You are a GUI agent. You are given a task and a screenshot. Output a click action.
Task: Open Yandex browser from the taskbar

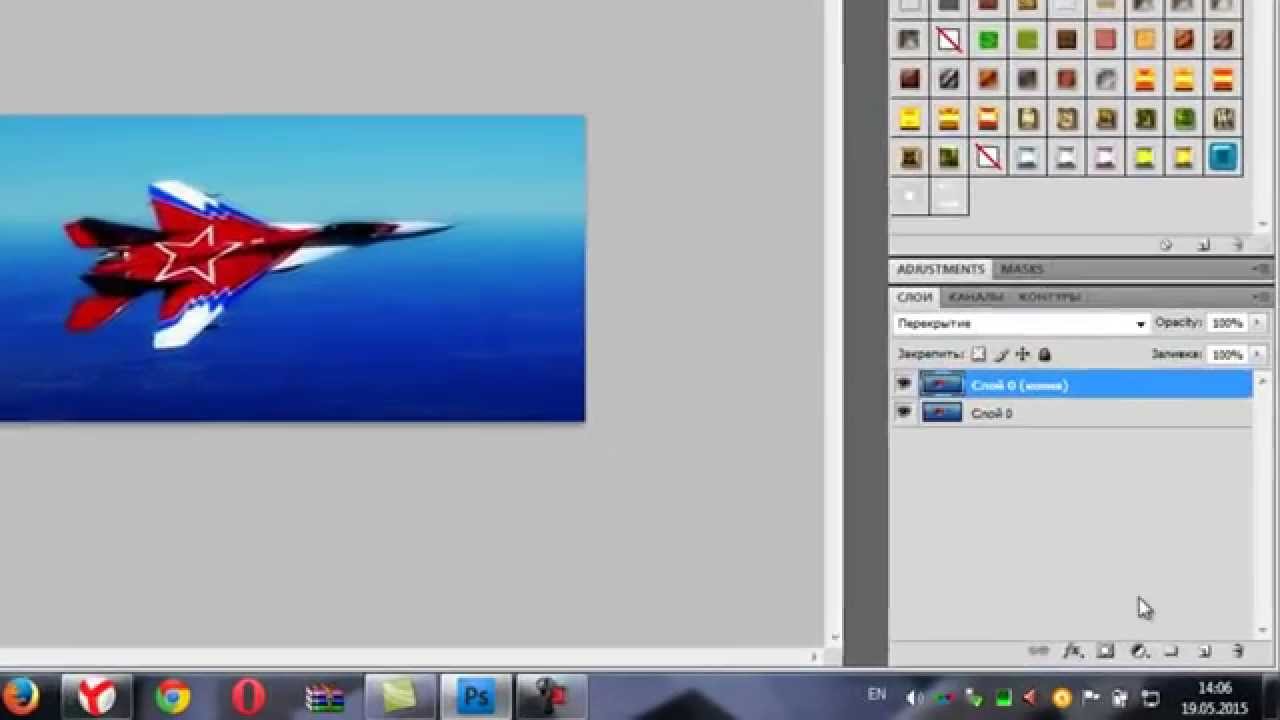97,696
